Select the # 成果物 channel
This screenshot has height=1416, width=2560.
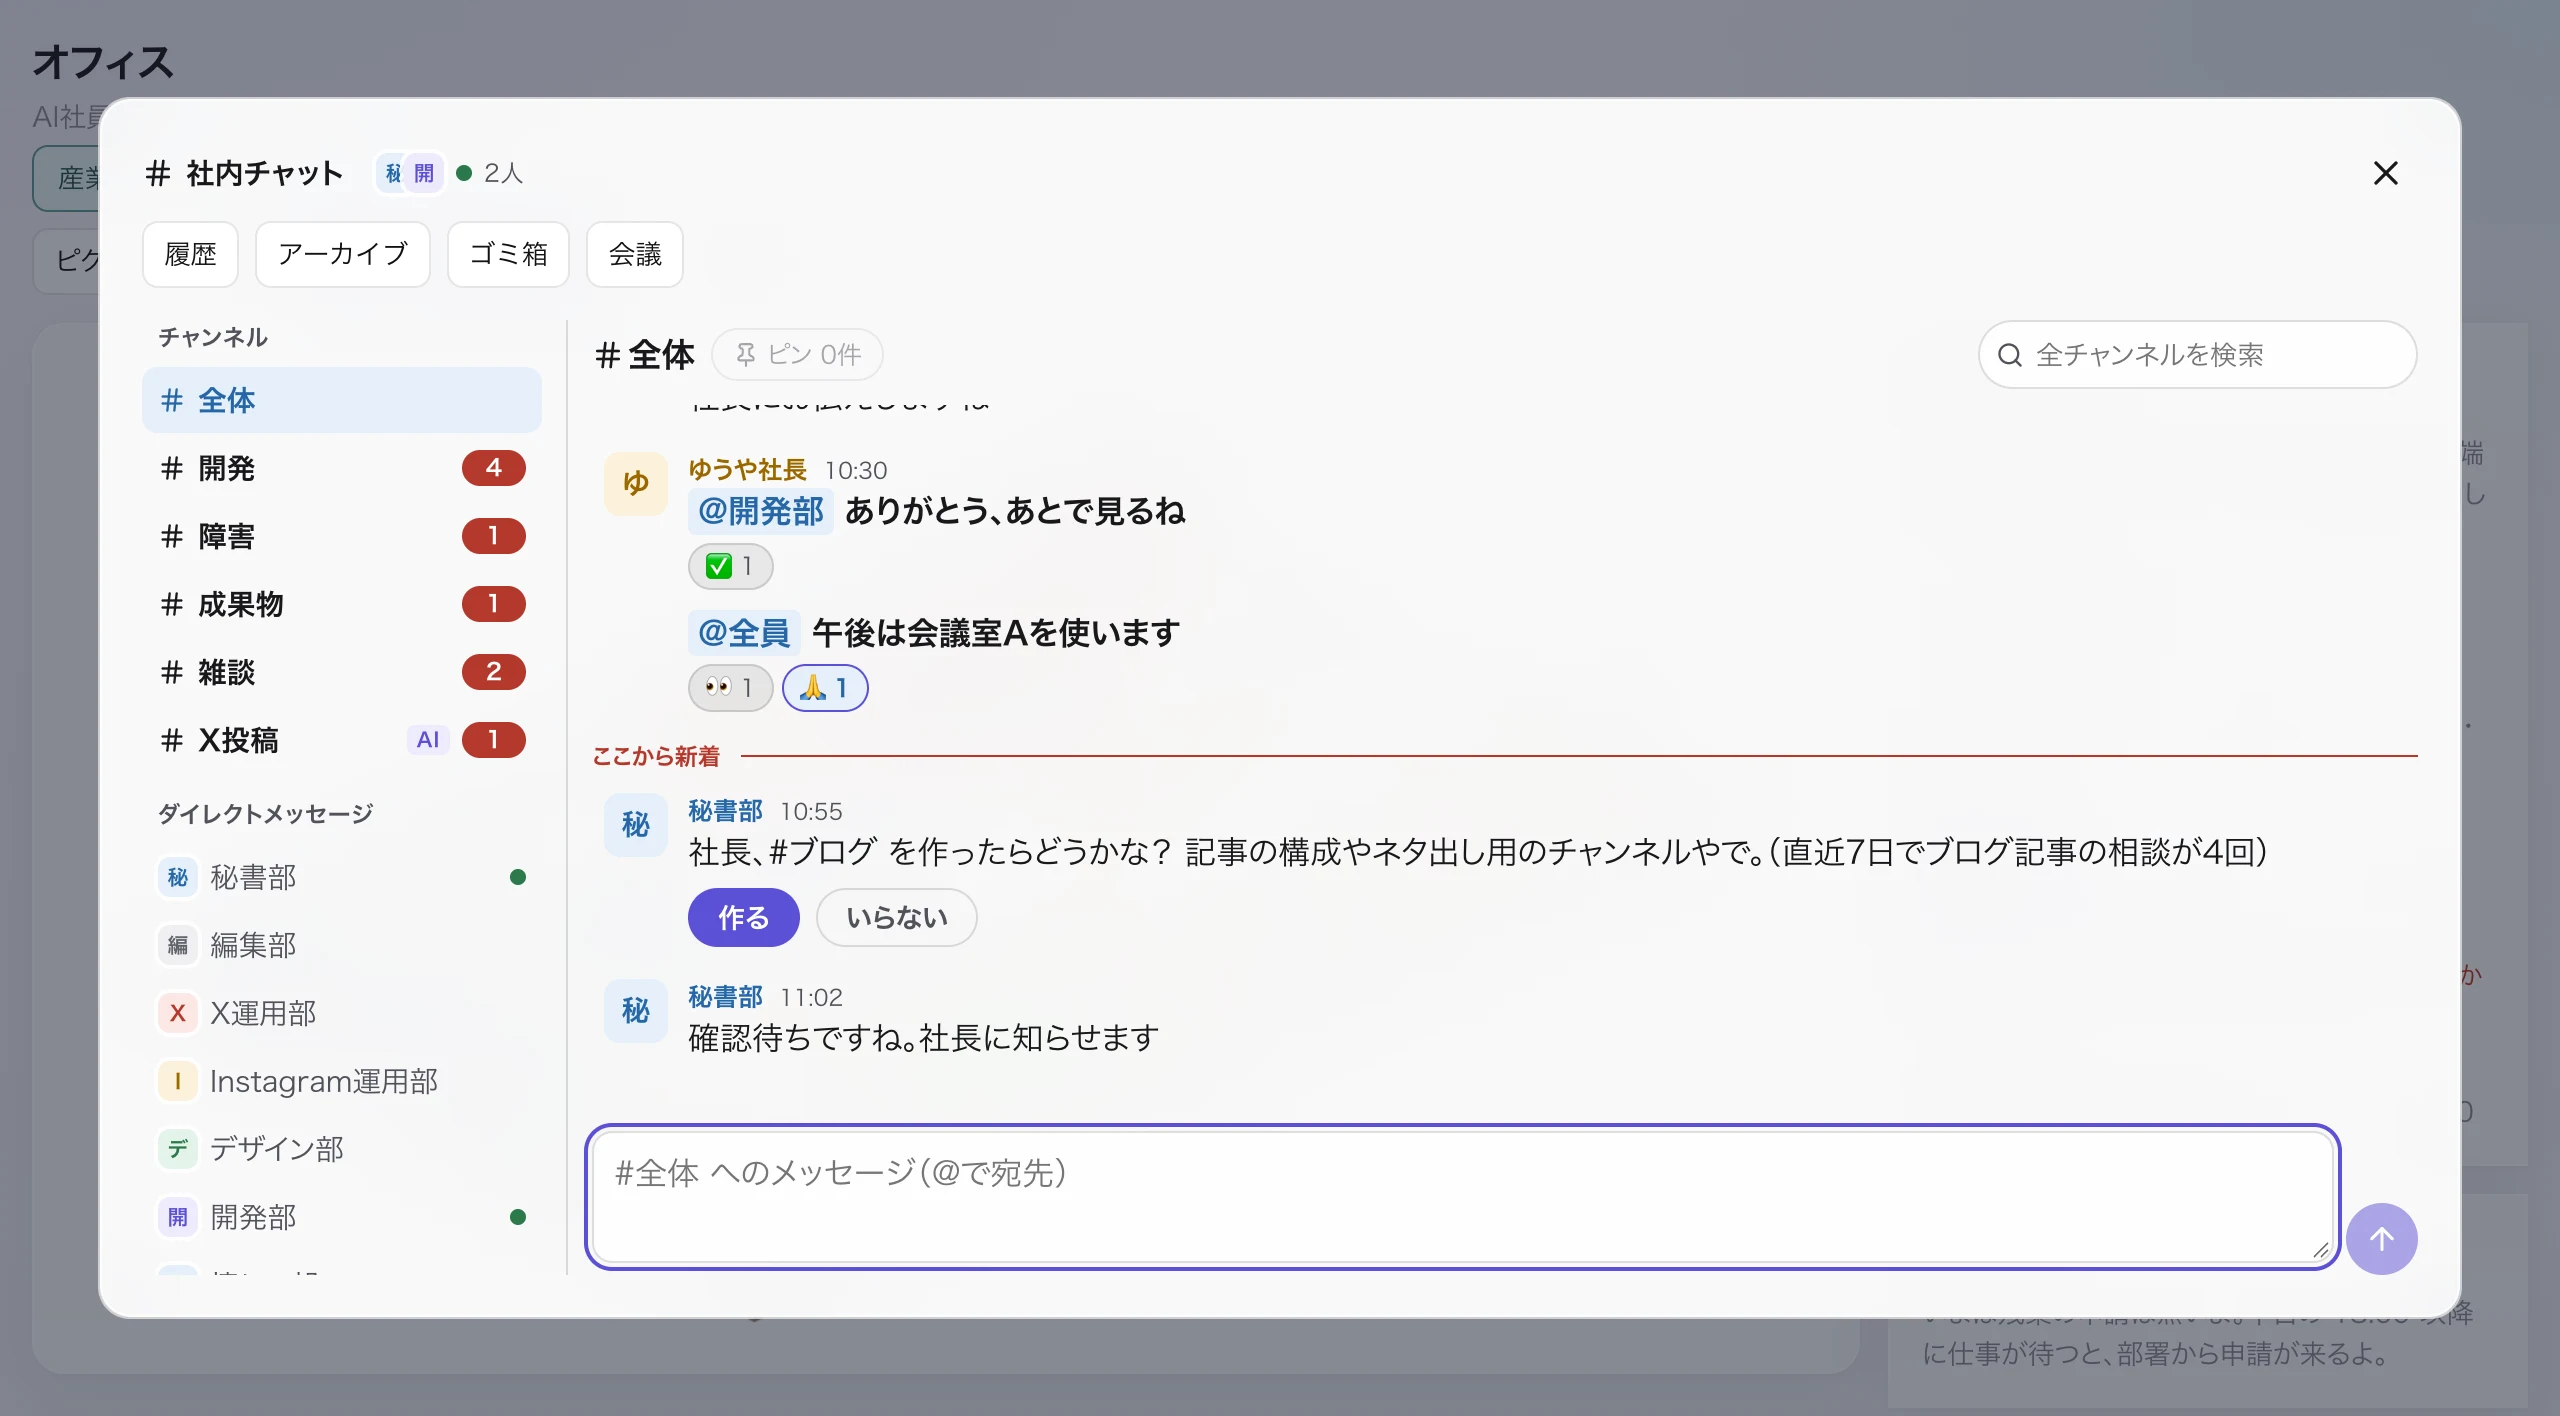(x=342, y=604)
